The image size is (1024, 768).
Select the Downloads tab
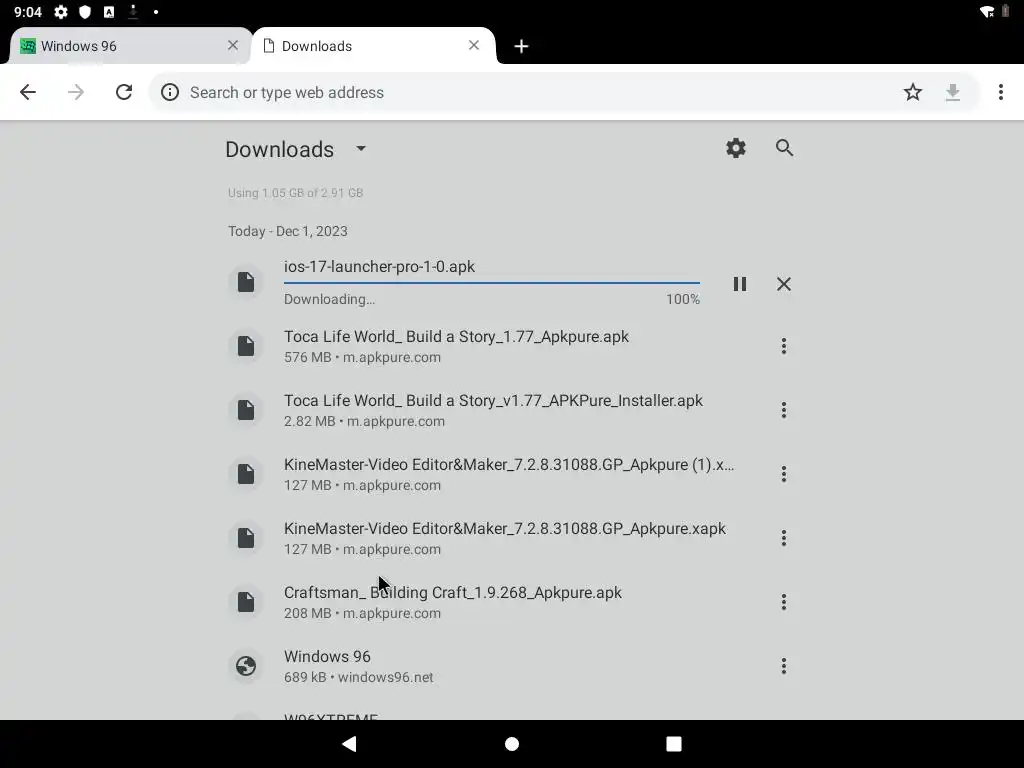[x=372, y=46]
